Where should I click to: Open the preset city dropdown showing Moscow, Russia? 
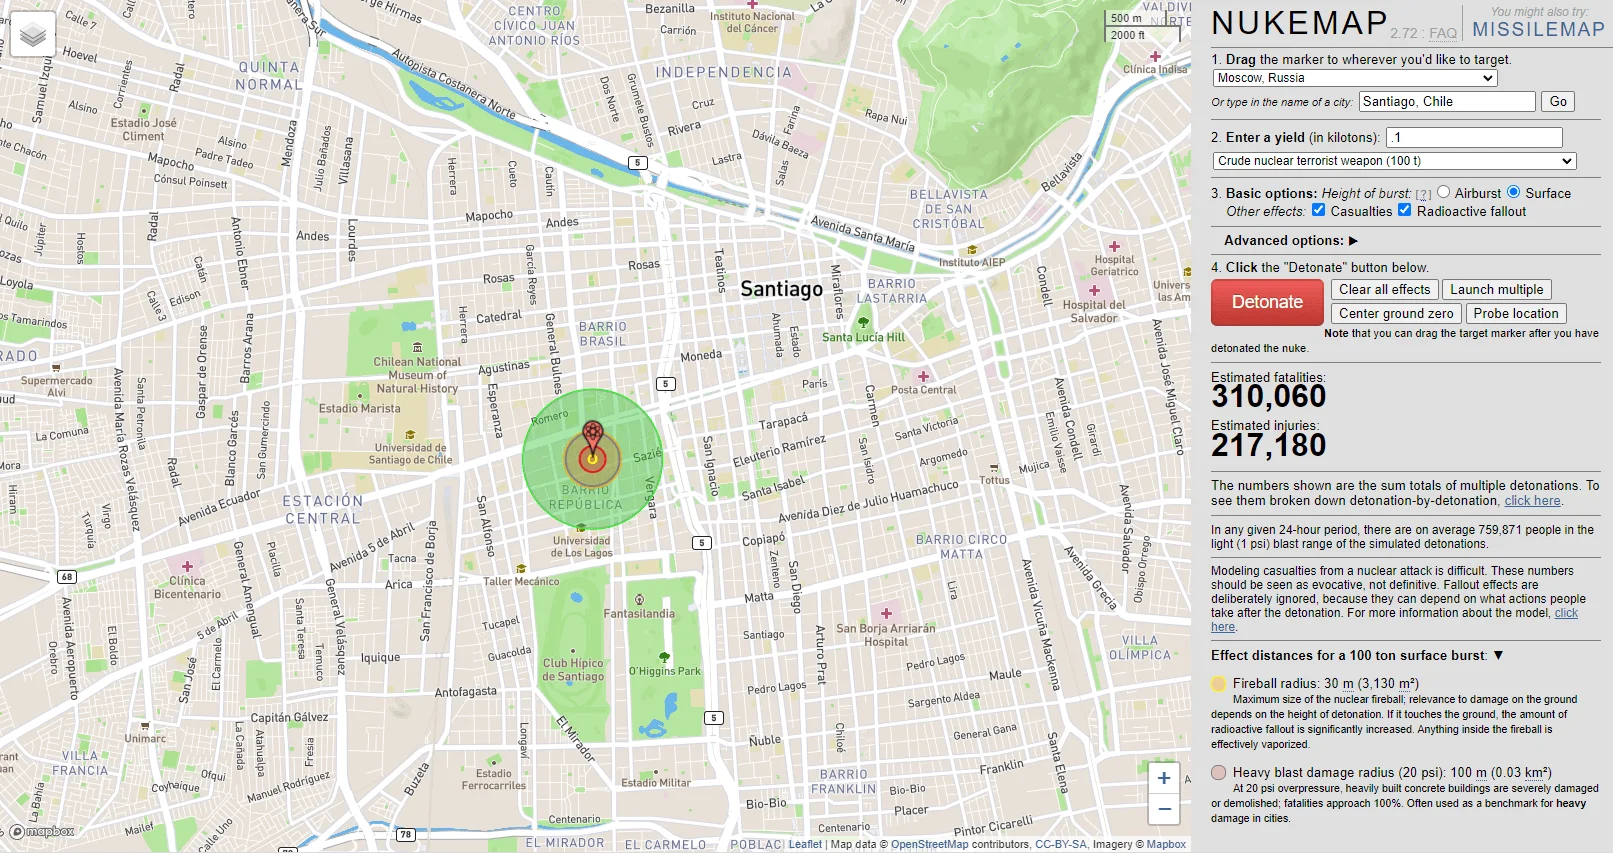coord(1355,78)
